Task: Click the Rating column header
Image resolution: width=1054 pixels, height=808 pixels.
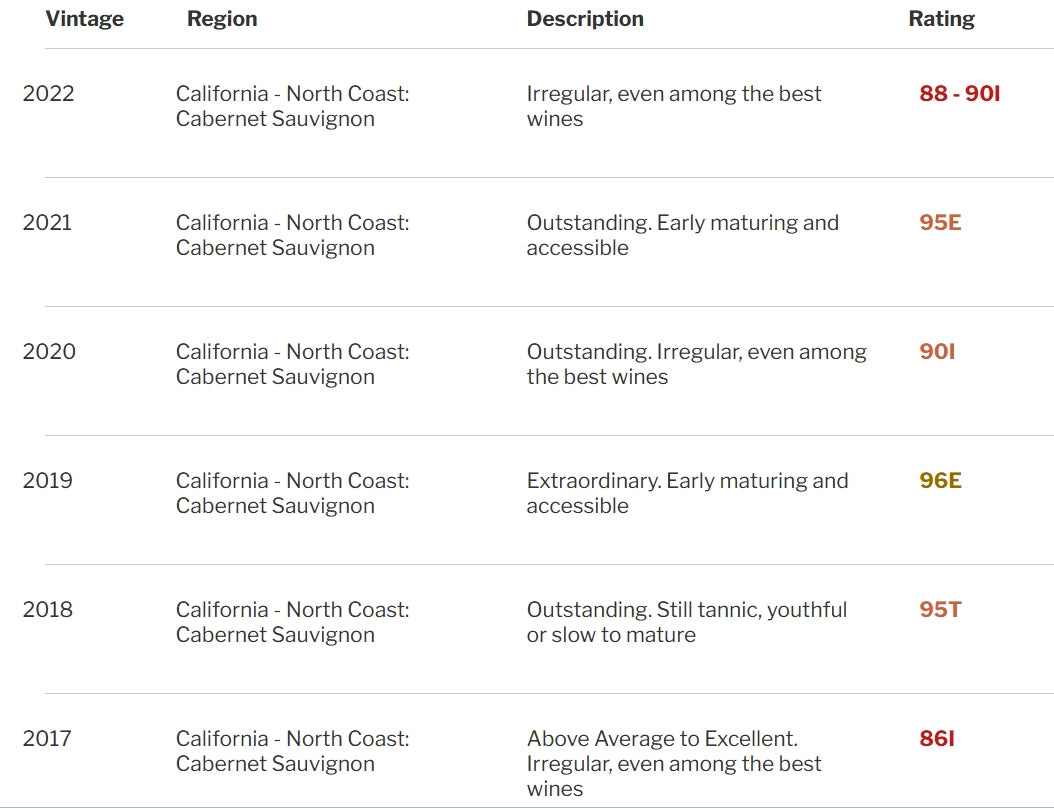Action: click(941, 19)
